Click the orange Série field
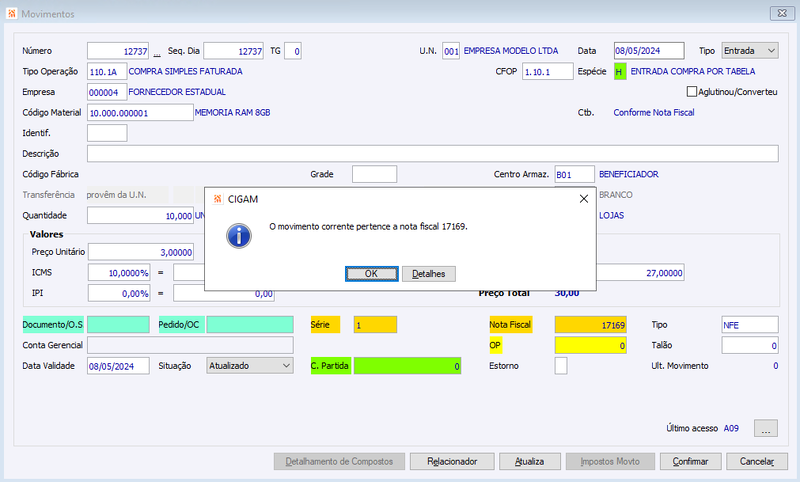The width and height of the screenshot is (800, 482). (x=375, y=325)
